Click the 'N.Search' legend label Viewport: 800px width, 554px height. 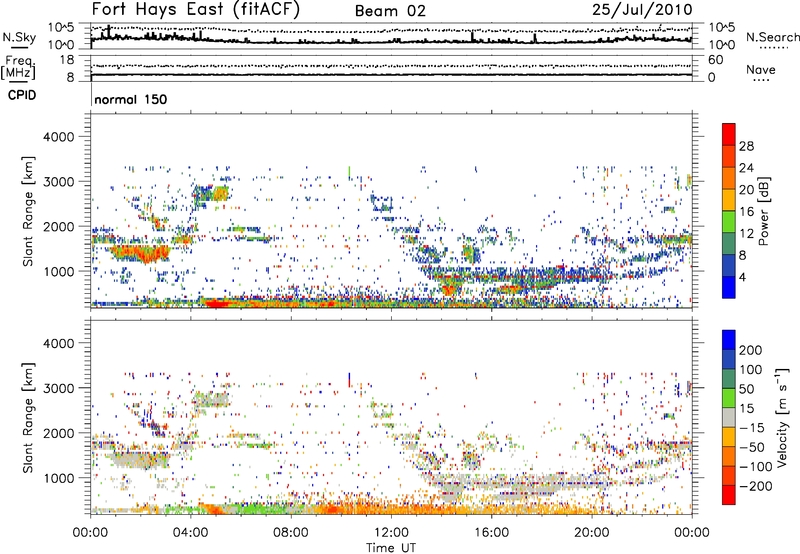(772, 37)
